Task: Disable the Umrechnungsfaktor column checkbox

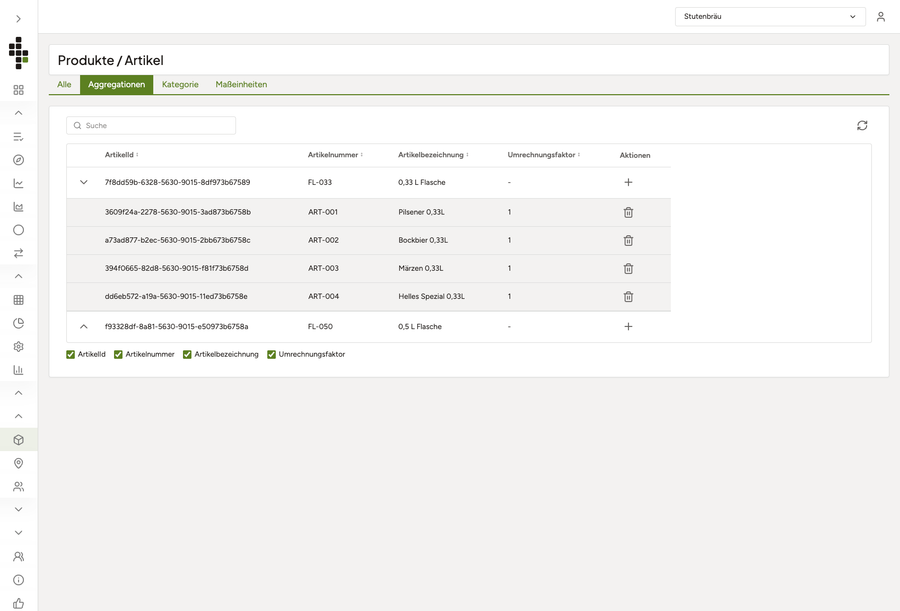Action: 271,354
